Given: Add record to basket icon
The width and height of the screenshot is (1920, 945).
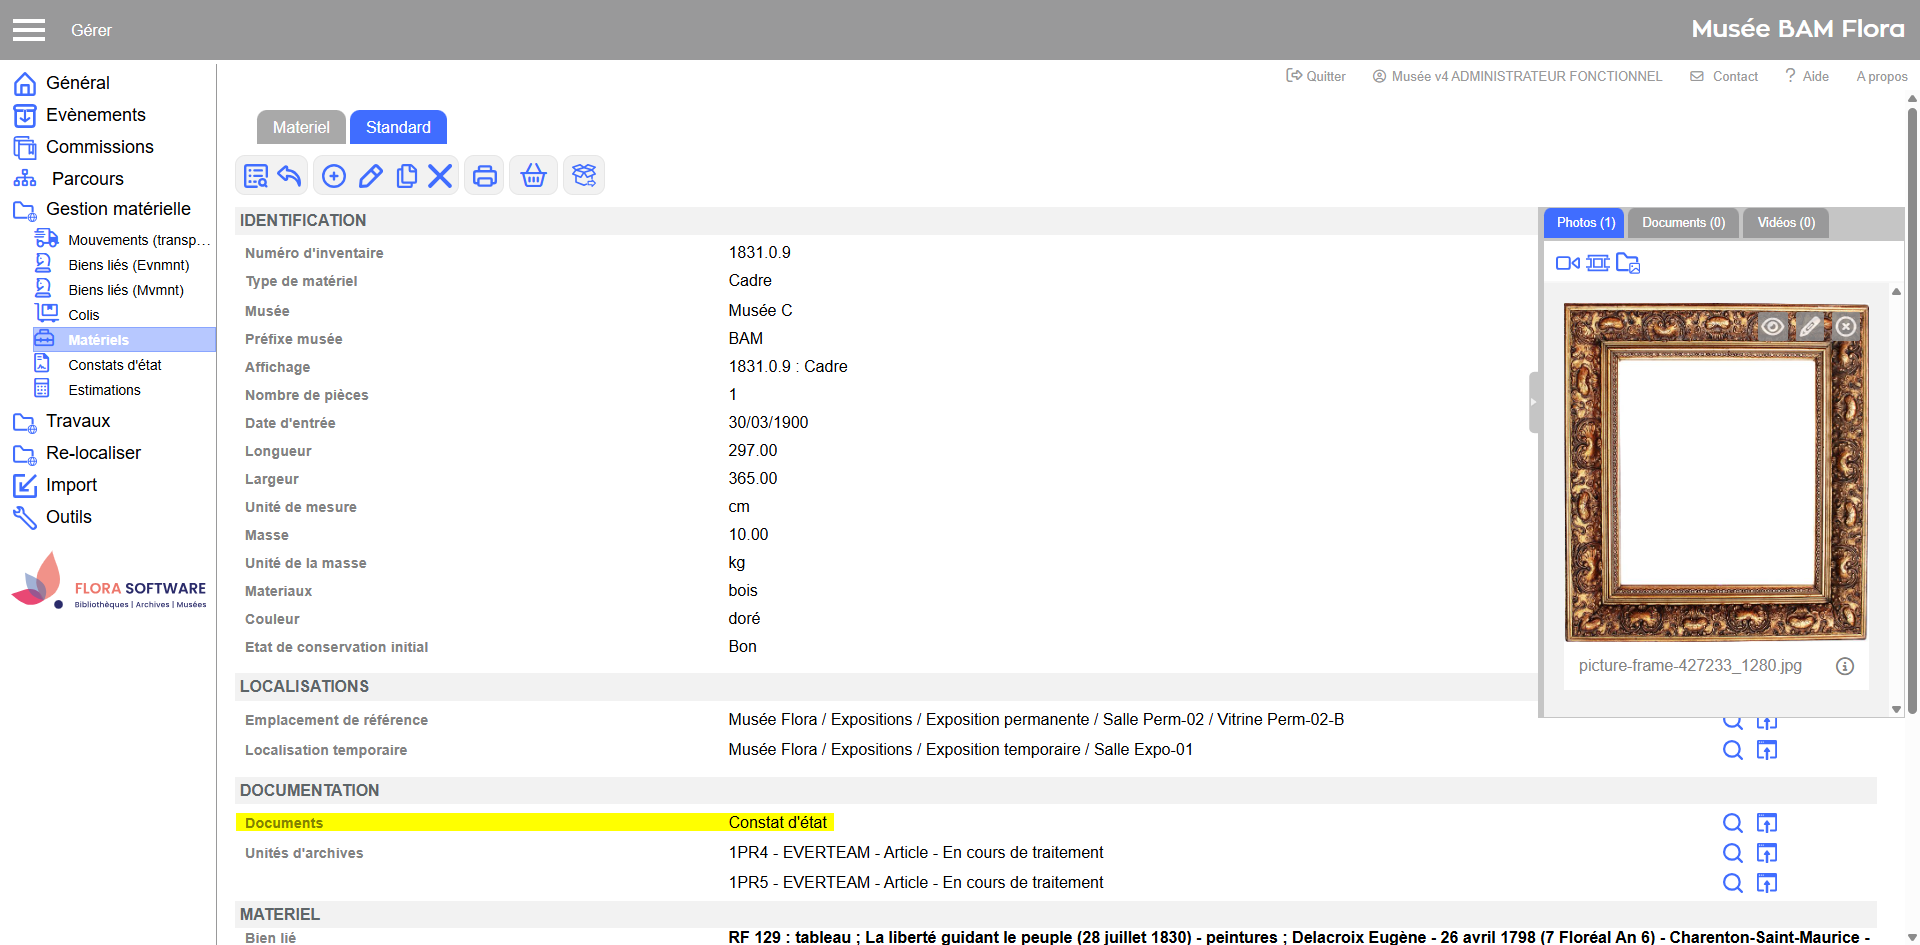Looking at the screenshot, I should pyautogui.click(x=534, y=176).
